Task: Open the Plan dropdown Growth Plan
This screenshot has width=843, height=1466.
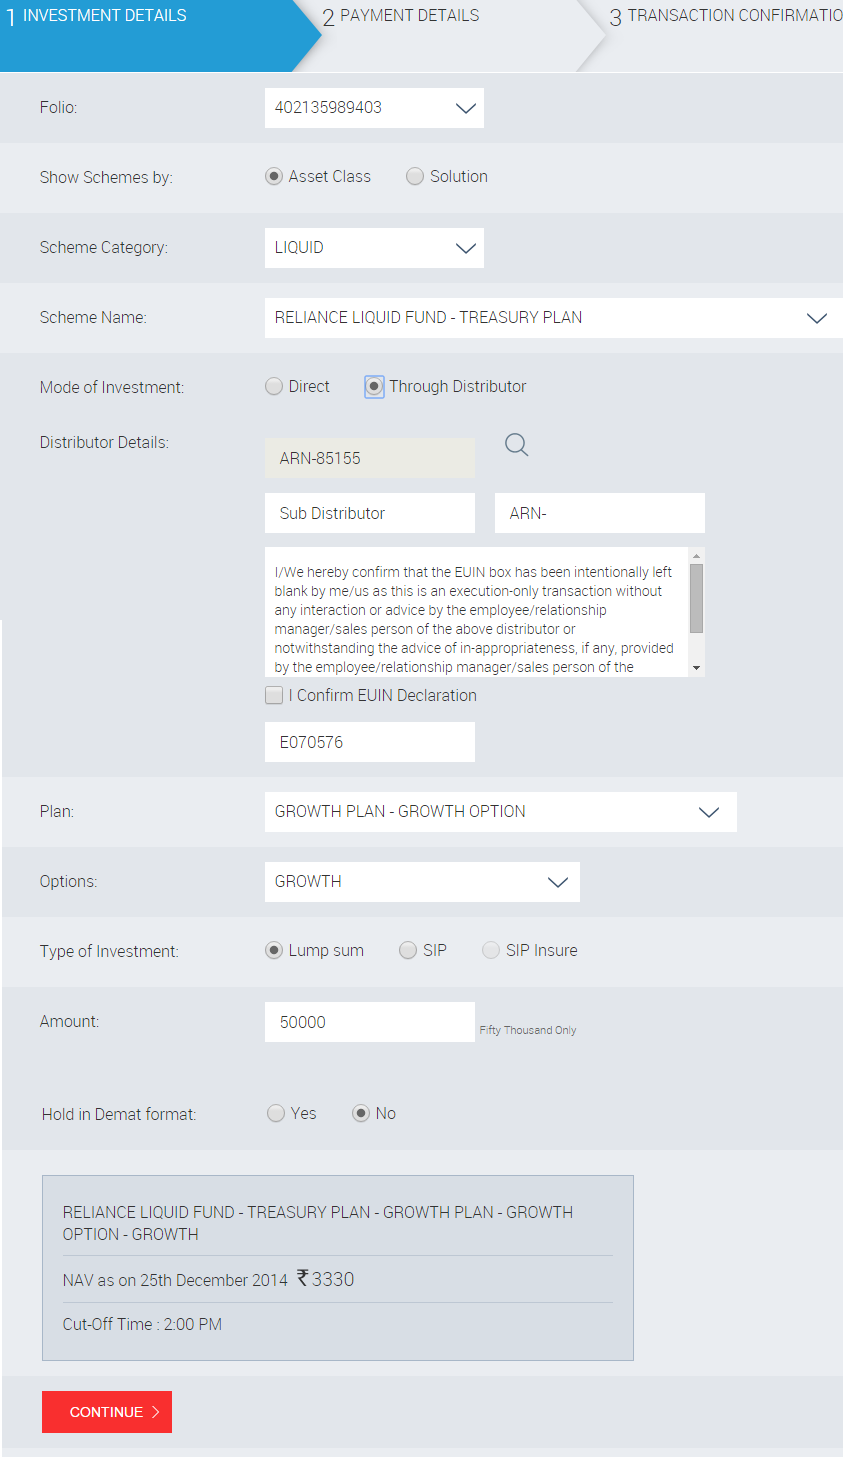Action: [501, 812]
